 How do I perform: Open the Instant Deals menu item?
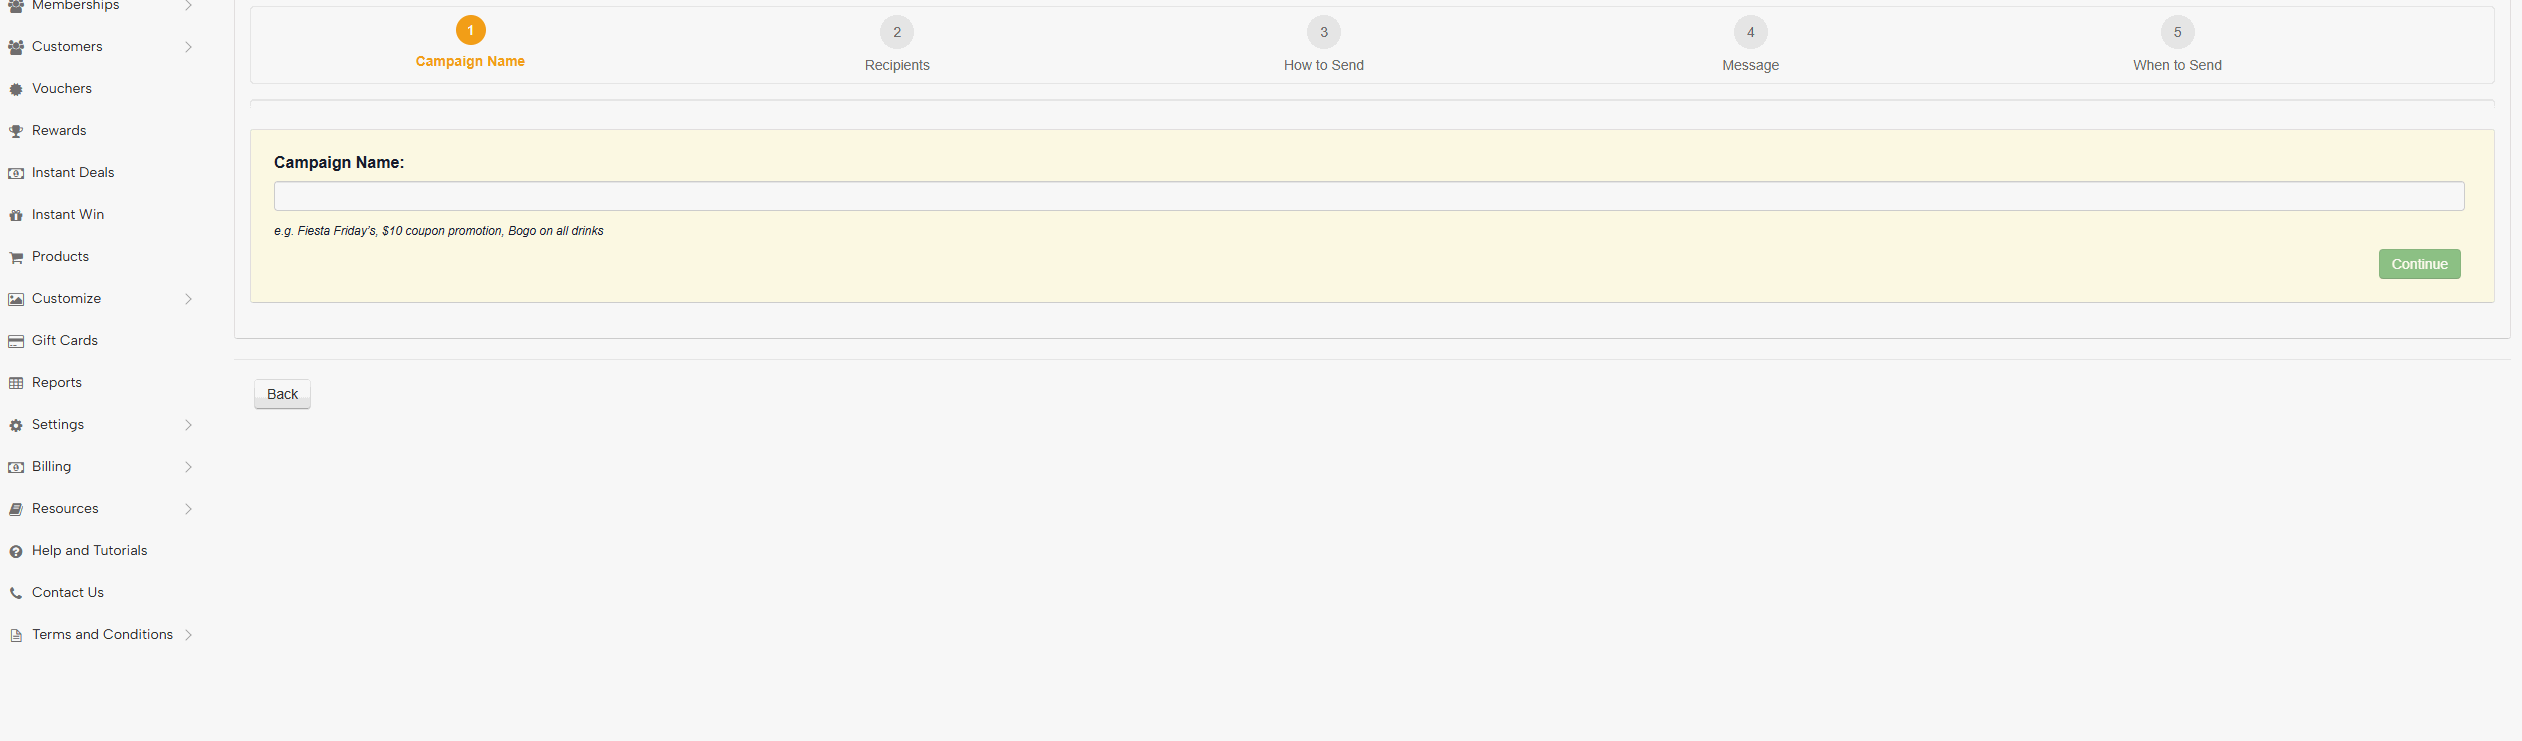click(x=73, y=172)
